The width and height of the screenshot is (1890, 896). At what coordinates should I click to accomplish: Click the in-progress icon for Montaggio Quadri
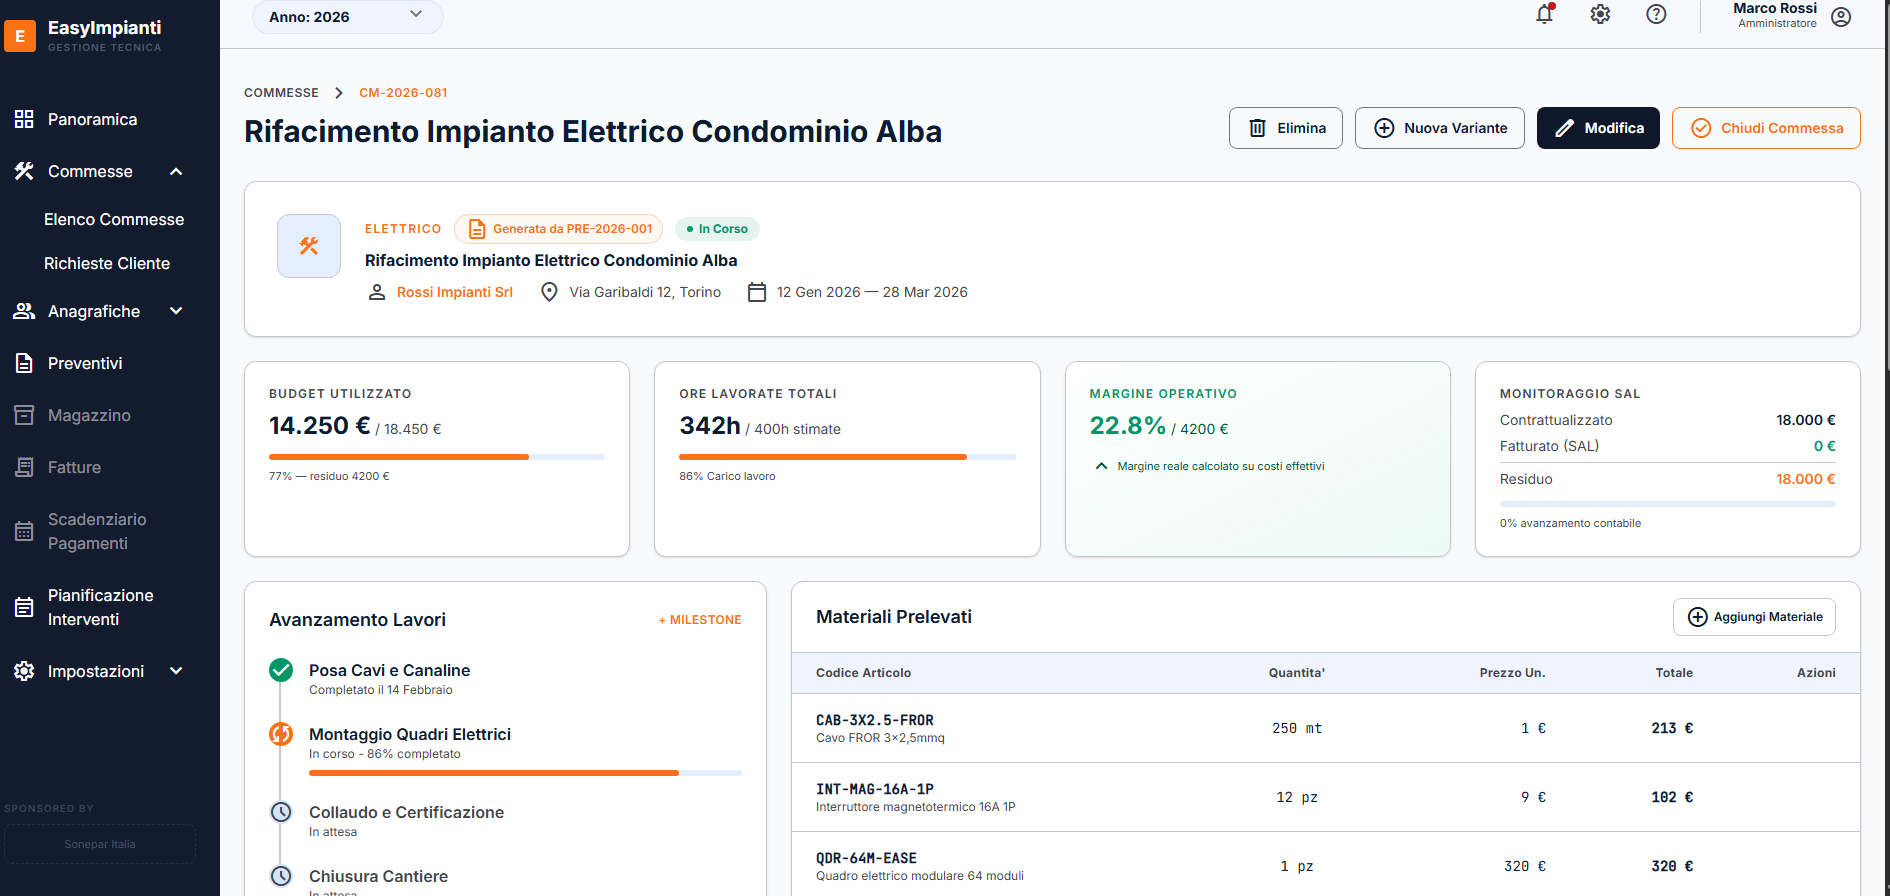point(281,734)
